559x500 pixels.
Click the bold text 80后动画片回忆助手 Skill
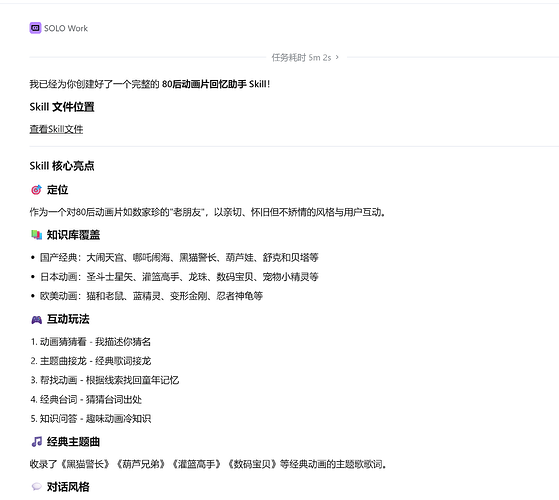[214, 84]
